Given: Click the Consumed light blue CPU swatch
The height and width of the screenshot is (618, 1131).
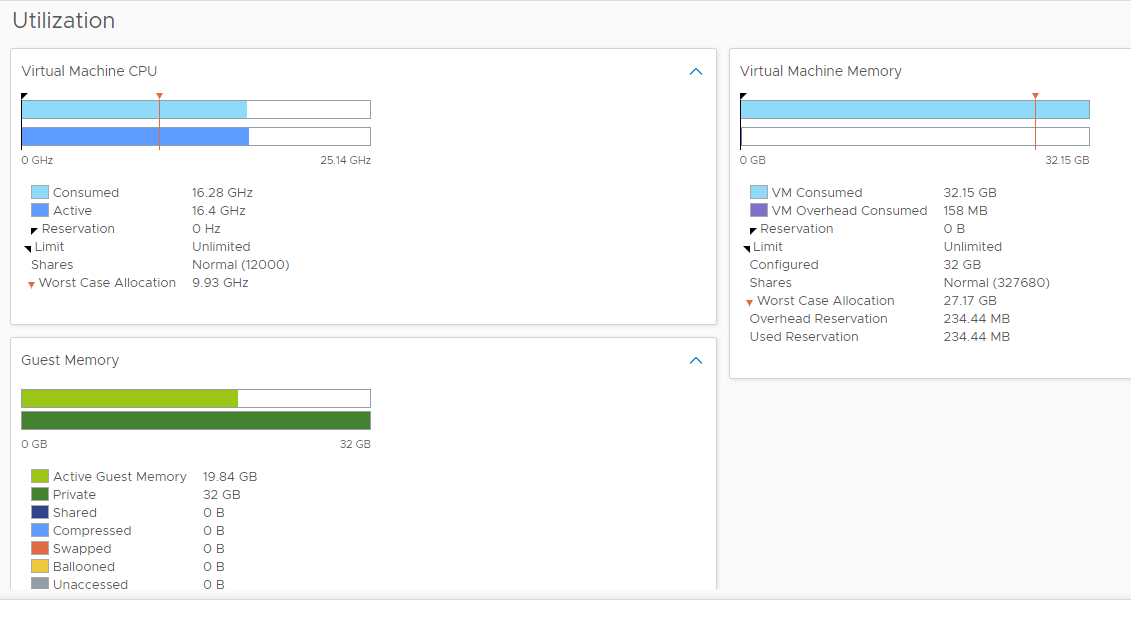Looking at the screenshot, I should click(40, 193).
